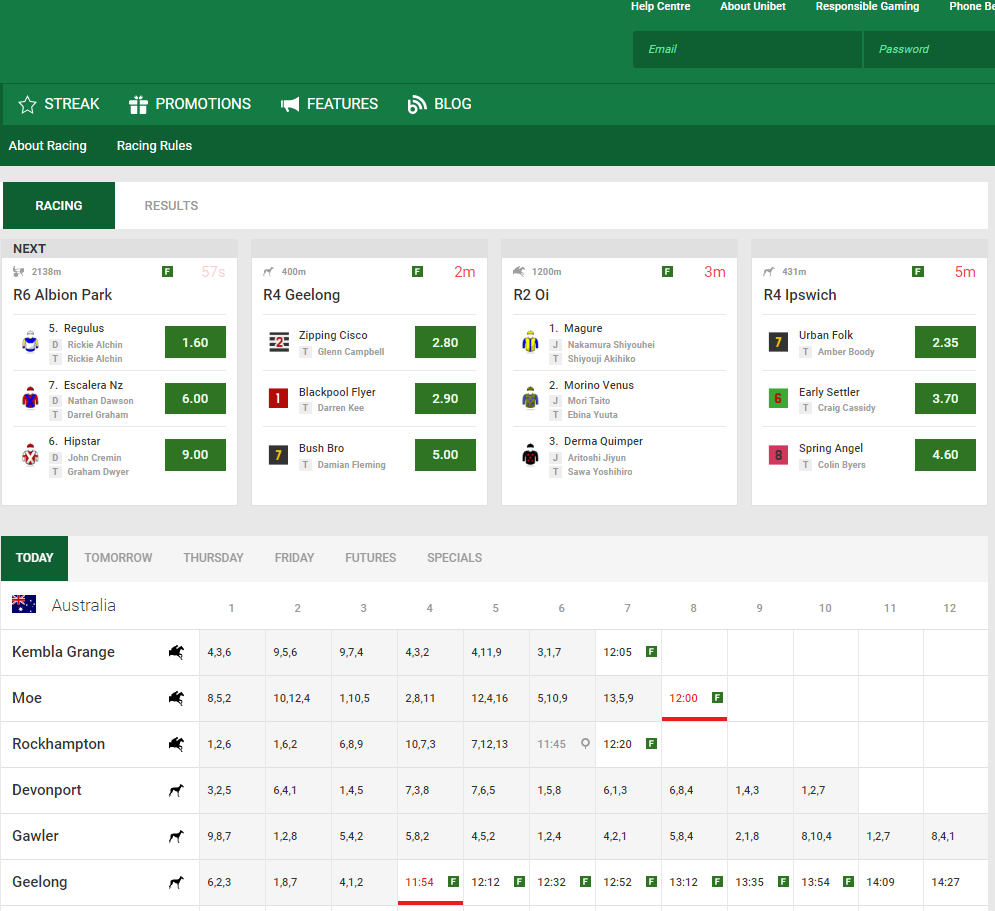Click the harness racing icon on R6 Albion Park card

[x=18, y=272]
